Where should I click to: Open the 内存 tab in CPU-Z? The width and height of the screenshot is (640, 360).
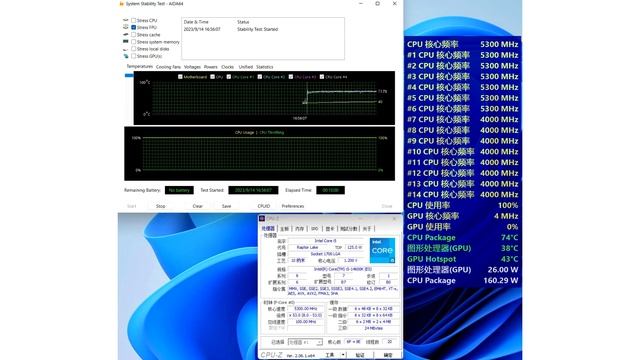coord(300,229)
